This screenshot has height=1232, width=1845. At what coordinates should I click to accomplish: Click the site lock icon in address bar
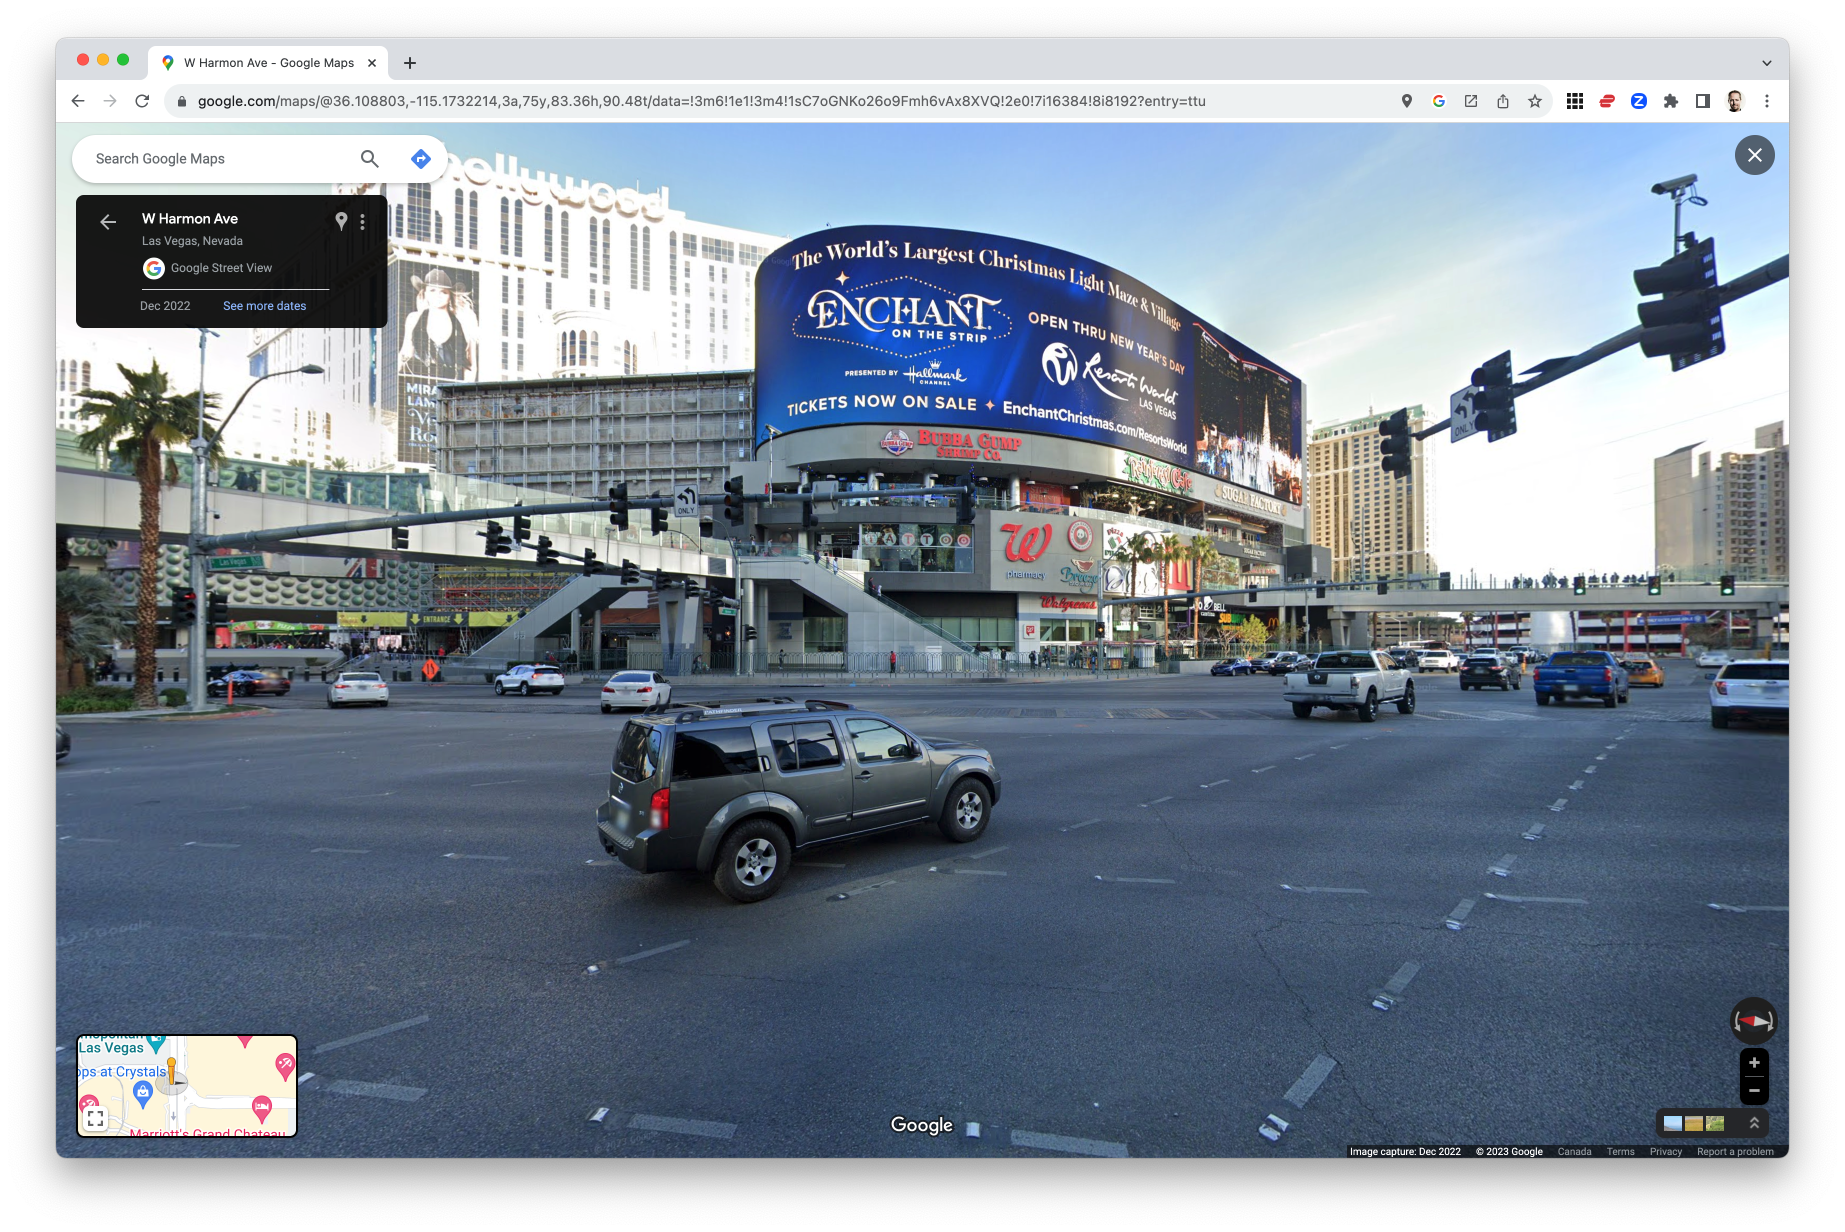[182, 101]
